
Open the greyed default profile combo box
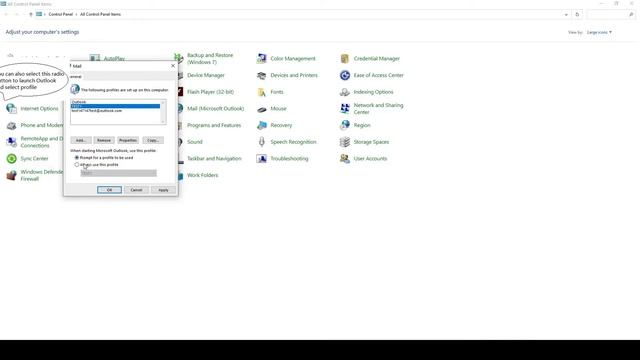tap(118, 173)
